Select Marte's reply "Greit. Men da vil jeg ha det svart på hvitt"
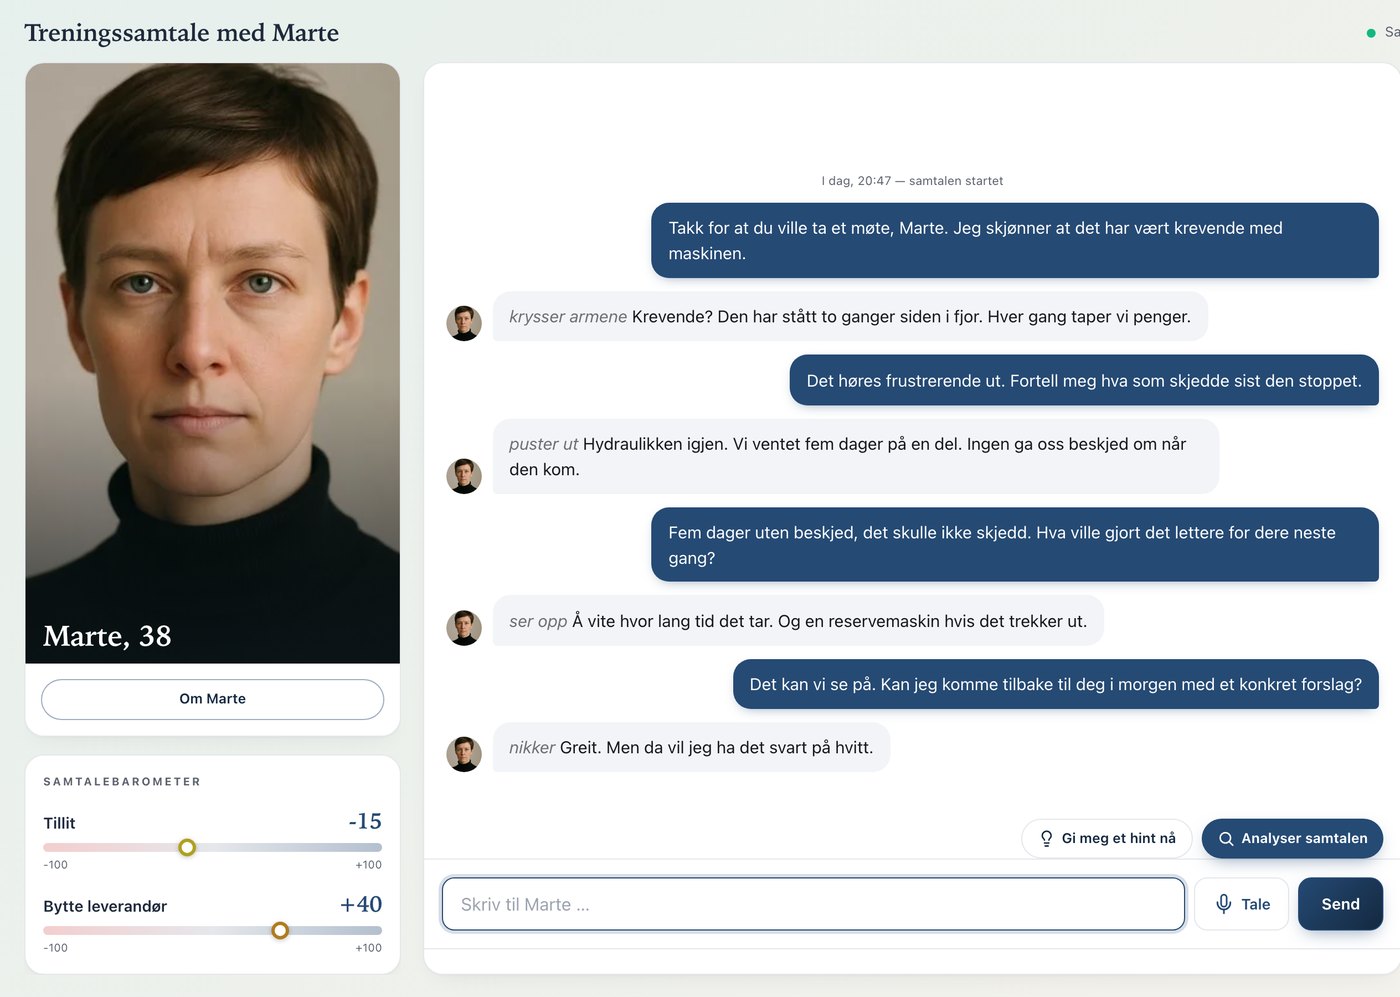The height and width of the screenshot is (997, 1400). pyautogui.click(x=691, y=748)
